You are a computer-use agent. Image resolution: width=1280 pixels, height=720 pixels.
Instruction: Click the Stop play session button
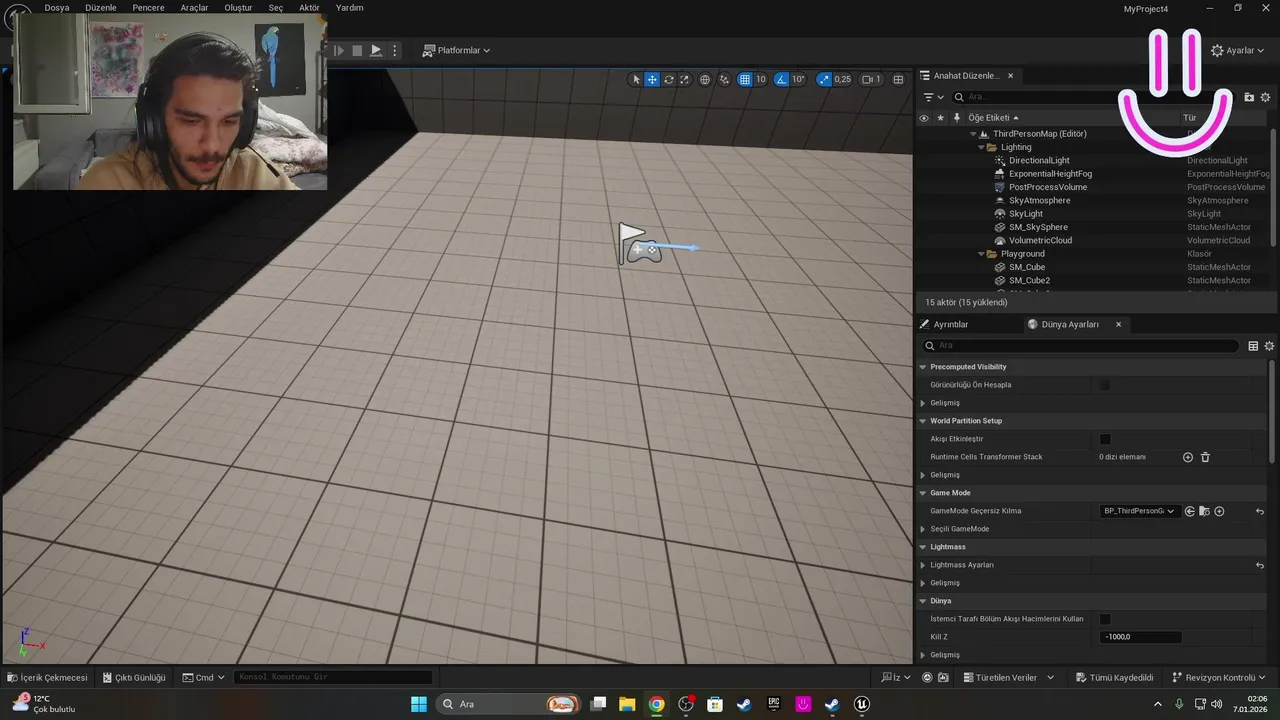(x=357, y=50)
